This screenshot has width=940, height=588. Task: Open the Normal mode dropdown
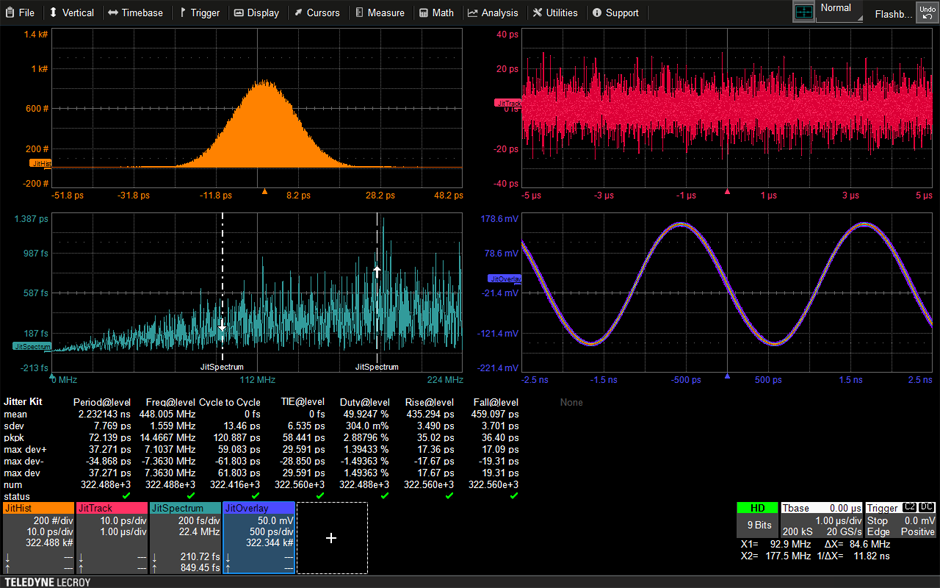tap(839, 11)
